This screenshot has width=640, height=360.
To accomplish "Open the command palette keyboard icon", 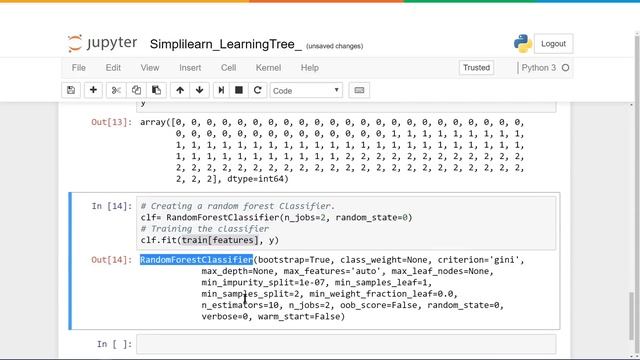I will 359,90.
